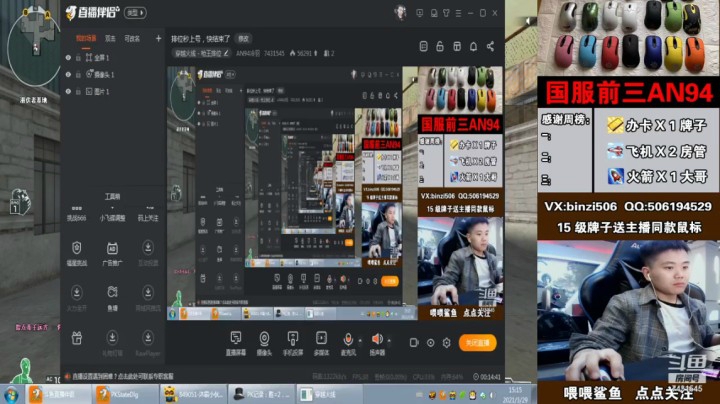The height and width of the screenshot is (404, 720).
Task: Switch to 斗鱼直播伴侣 taskbar item
Action: pyautogui.click(x=58, y=394)
